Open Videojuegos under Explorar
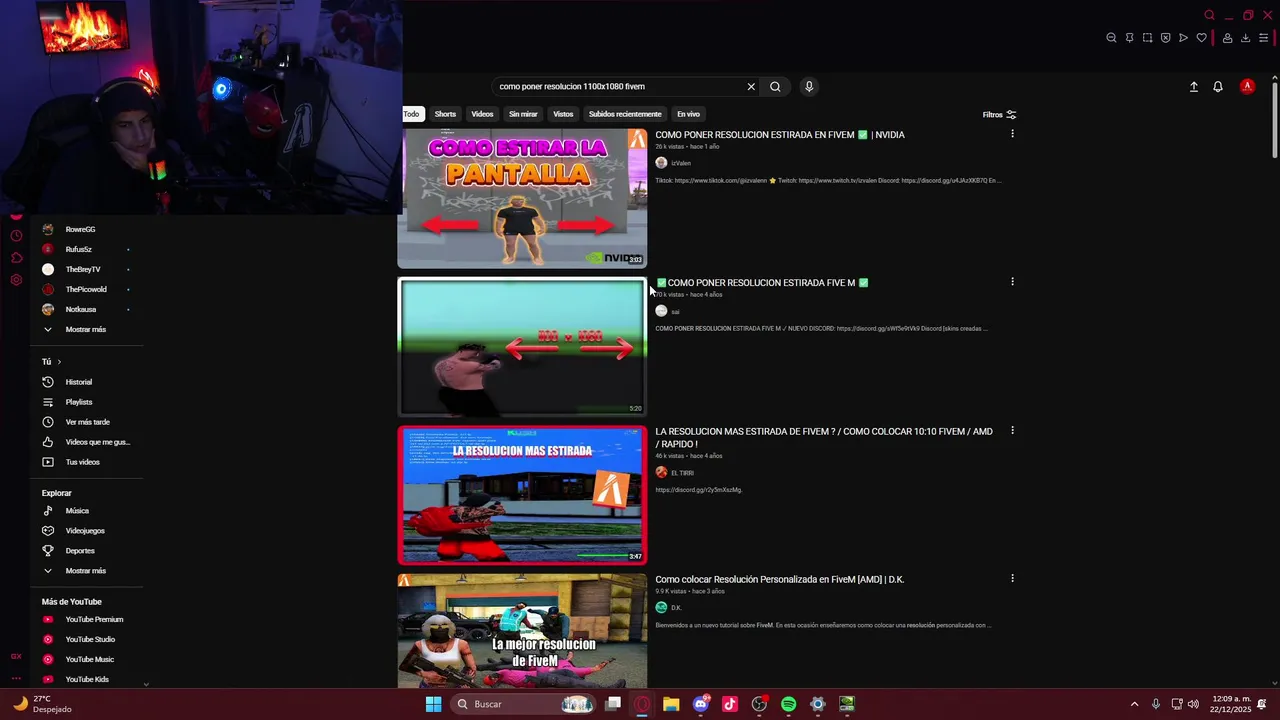 tap(87, 531)
